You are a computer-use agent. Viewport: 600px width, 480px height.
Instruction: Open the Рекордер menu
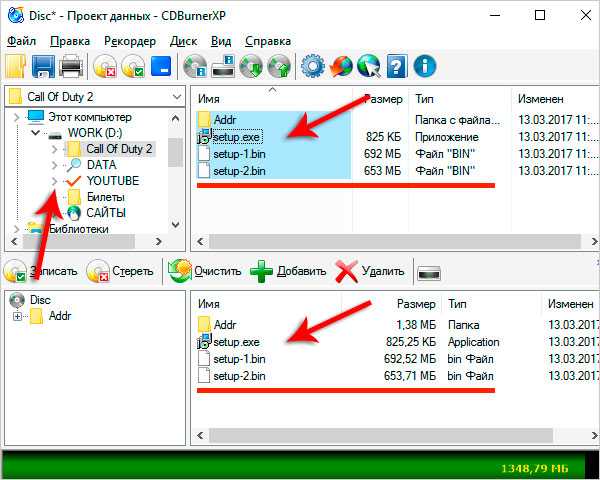(130, 41)
